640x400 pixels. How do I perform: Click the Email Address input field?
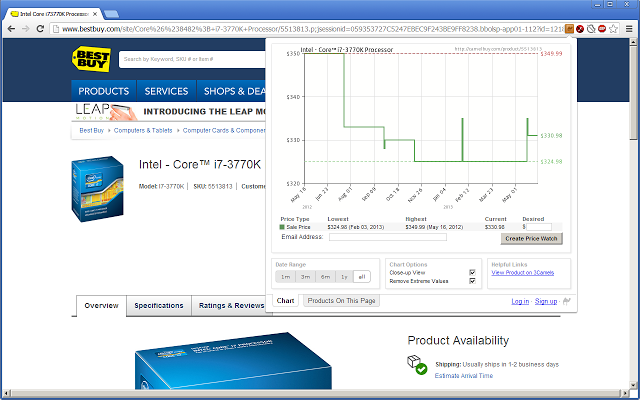coord(388,237)
